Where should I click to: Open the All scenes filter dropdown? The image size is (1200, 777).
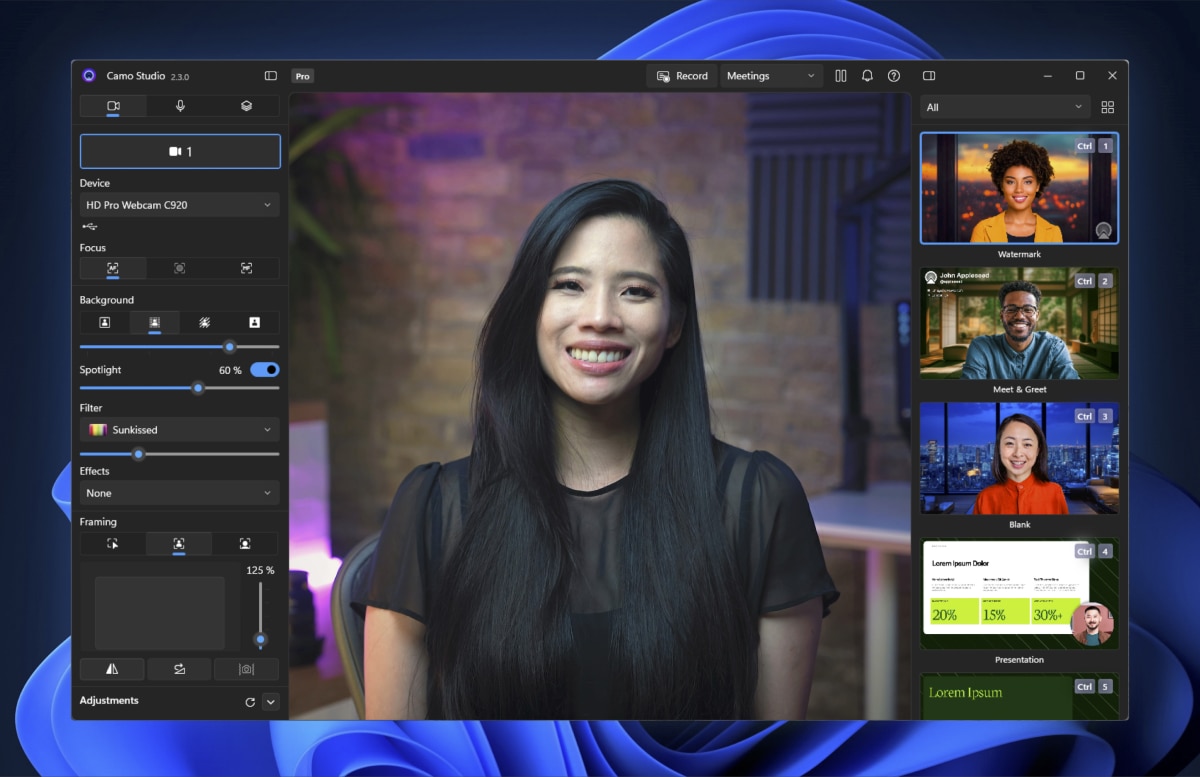1005,107
